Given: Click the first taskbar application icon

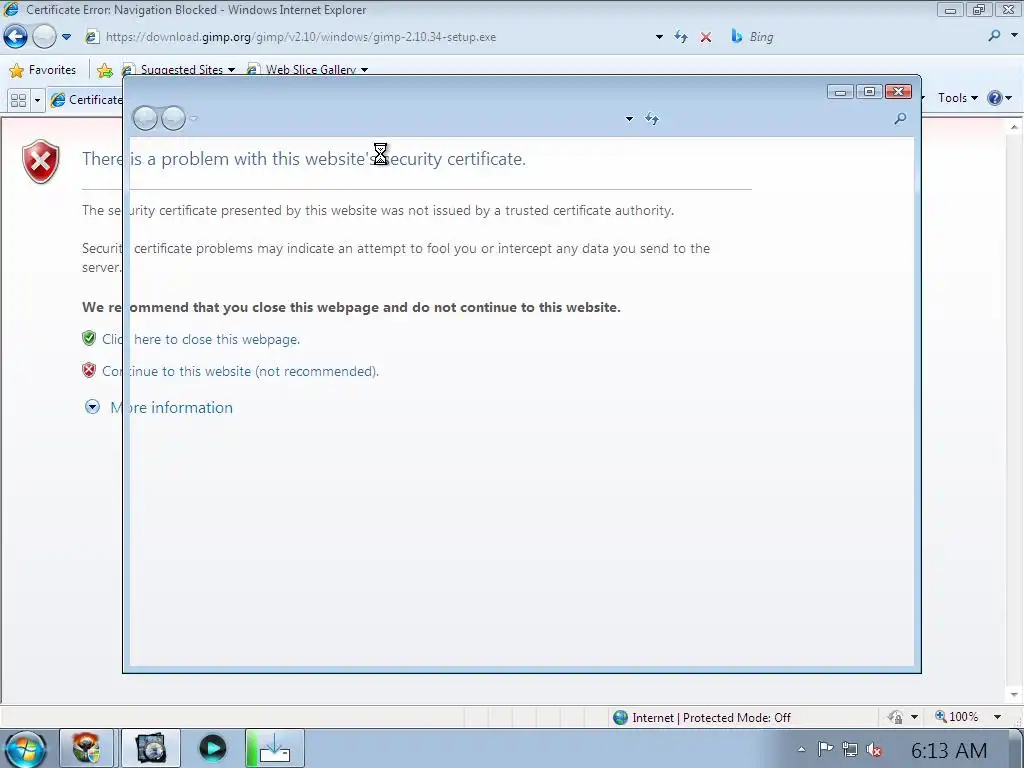Looking at the screenshot, I should click(x=86, y=748).
